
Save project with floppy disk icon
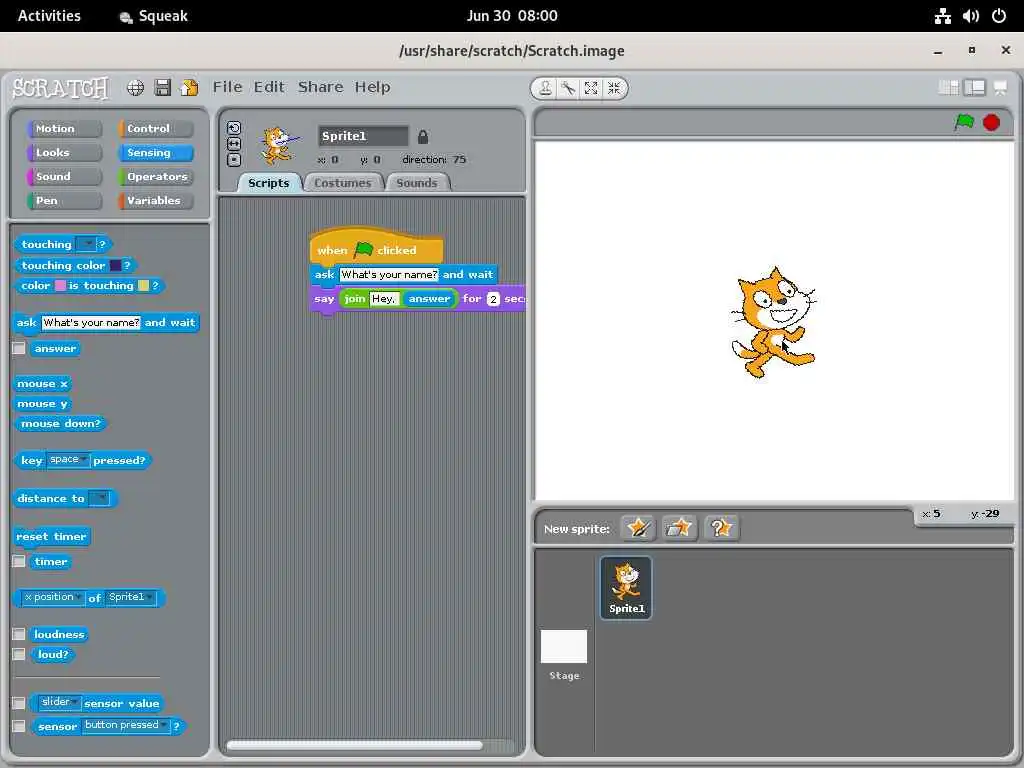pos(163,88)
